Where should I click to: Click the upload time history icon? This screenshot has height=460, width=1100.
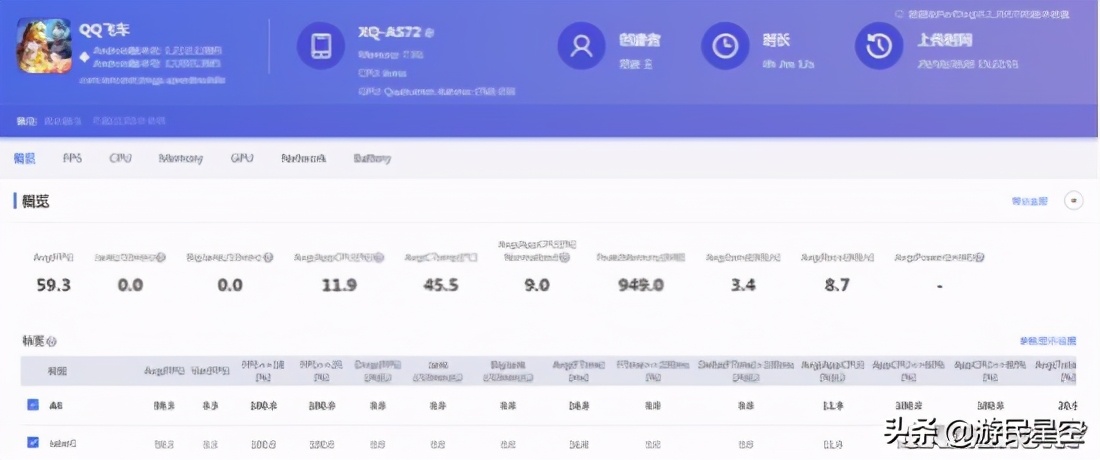878,46
